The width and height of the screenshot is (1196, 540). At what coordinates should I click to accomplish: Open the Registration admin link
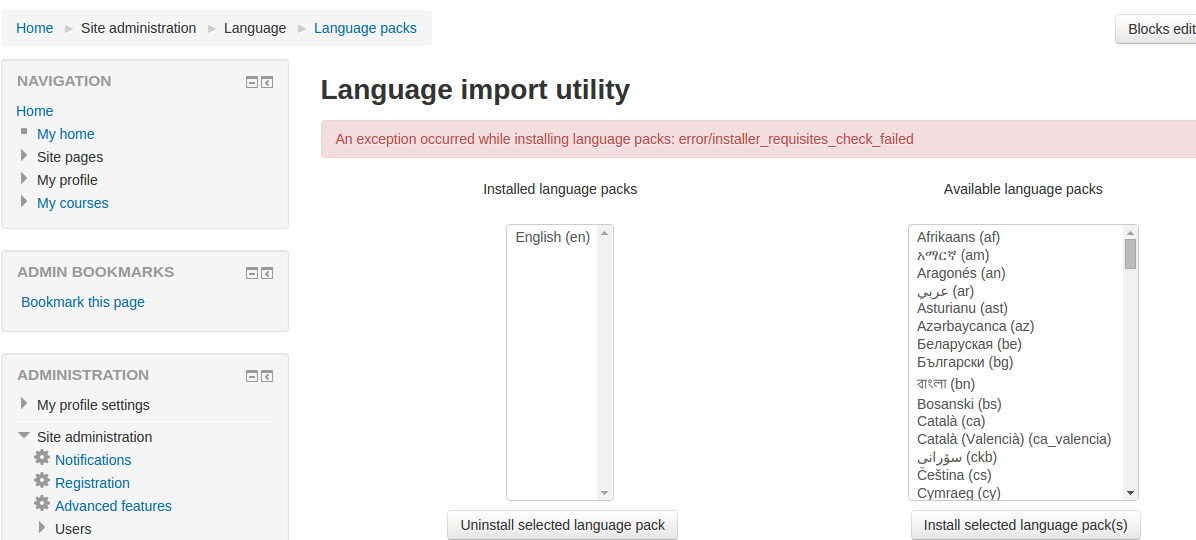coord(92,483)
